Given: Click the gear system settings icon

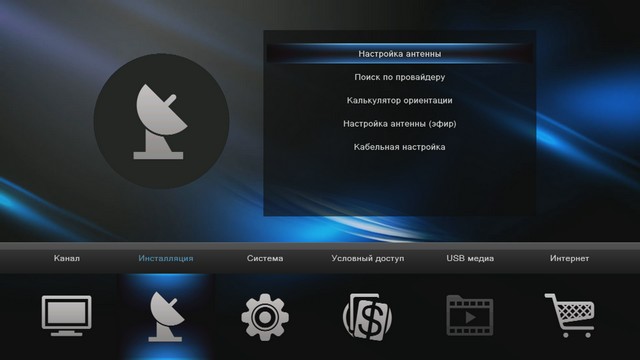Looking at the screenshot, I should tap(265, 317).
